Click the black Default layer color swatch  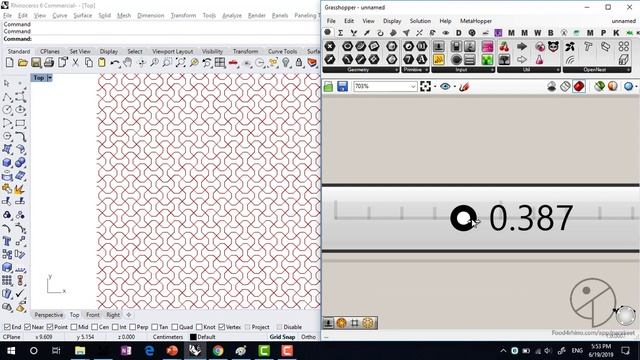point(193,337)
